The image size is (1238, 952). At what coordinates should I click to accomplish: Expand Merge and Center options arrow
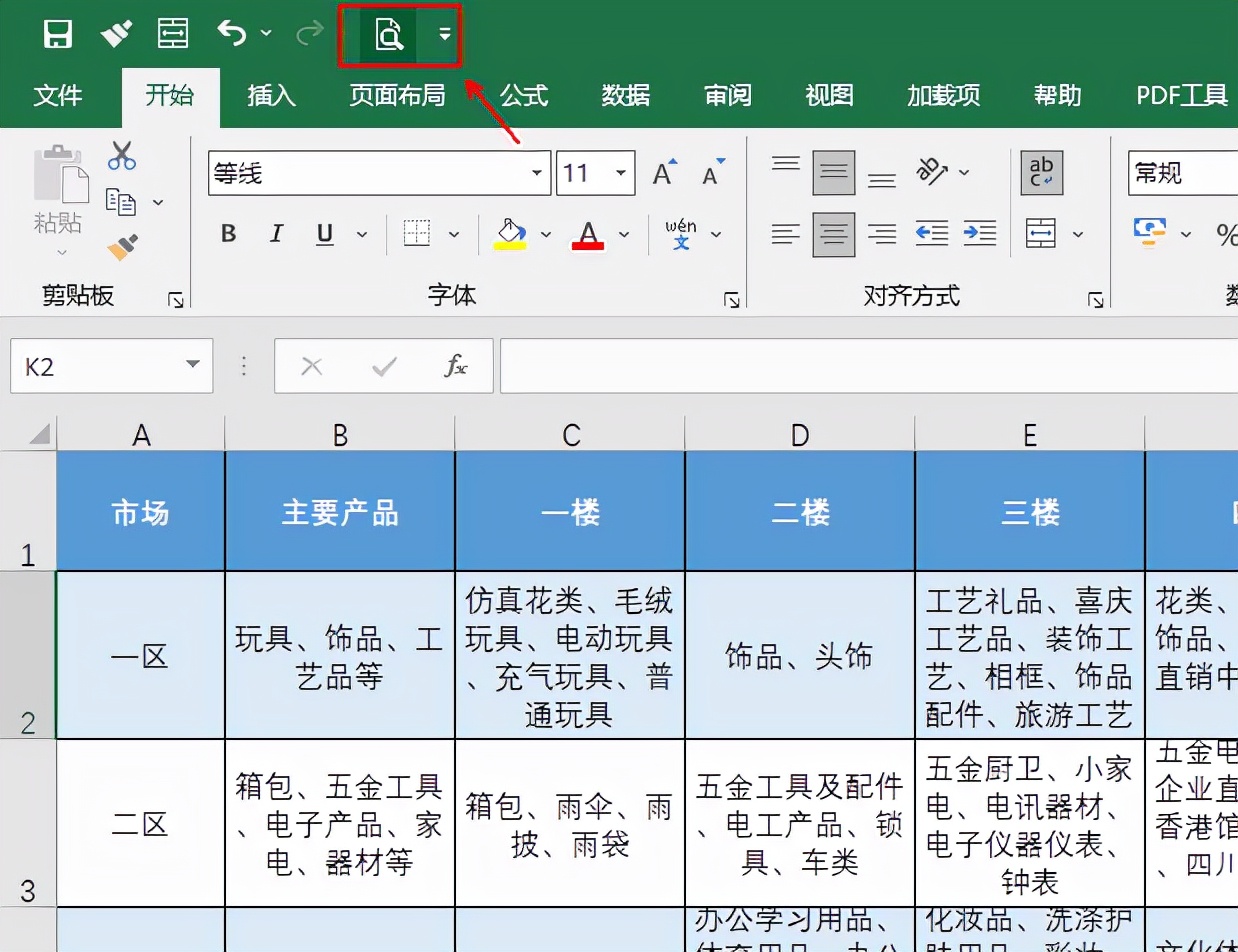coord(1078,235)
